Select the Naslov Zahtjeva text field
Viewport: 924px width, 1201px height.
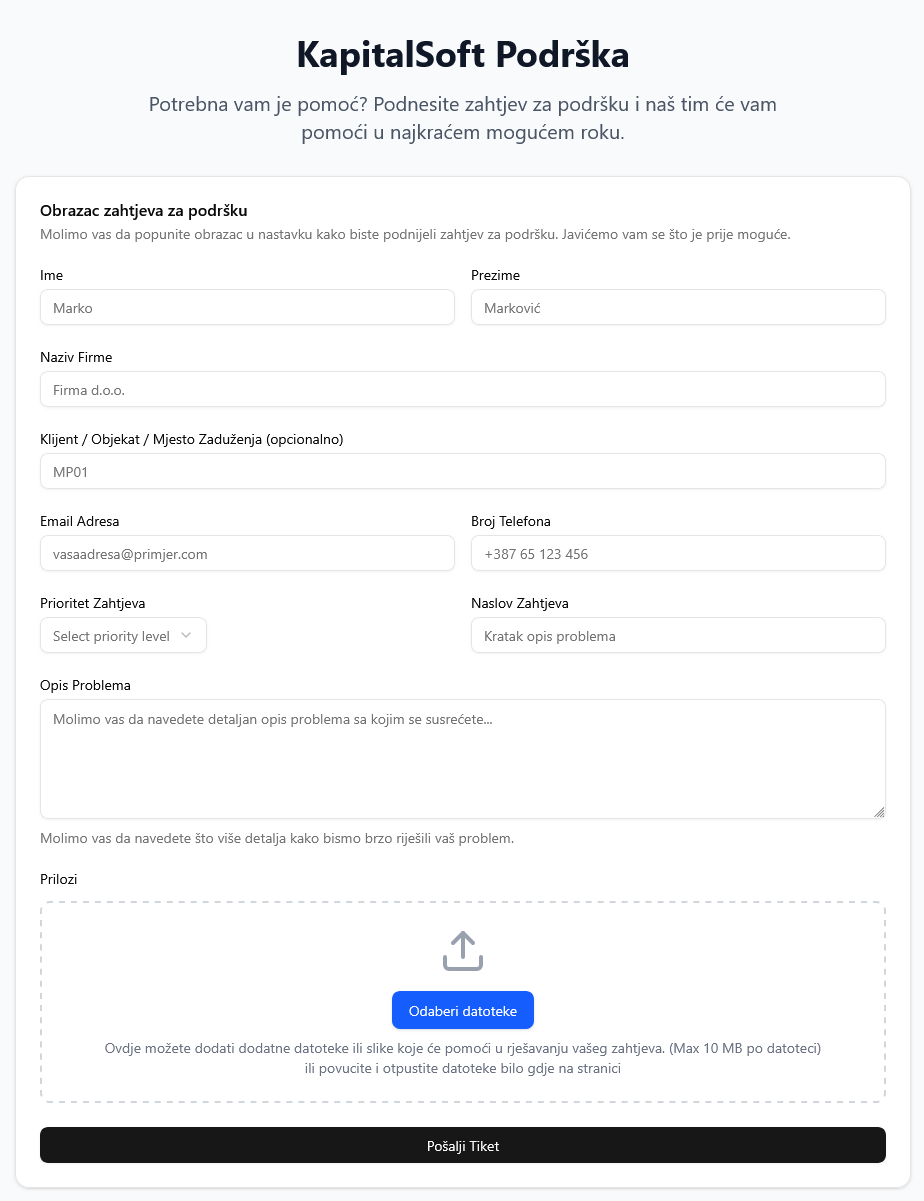[678, 636]
